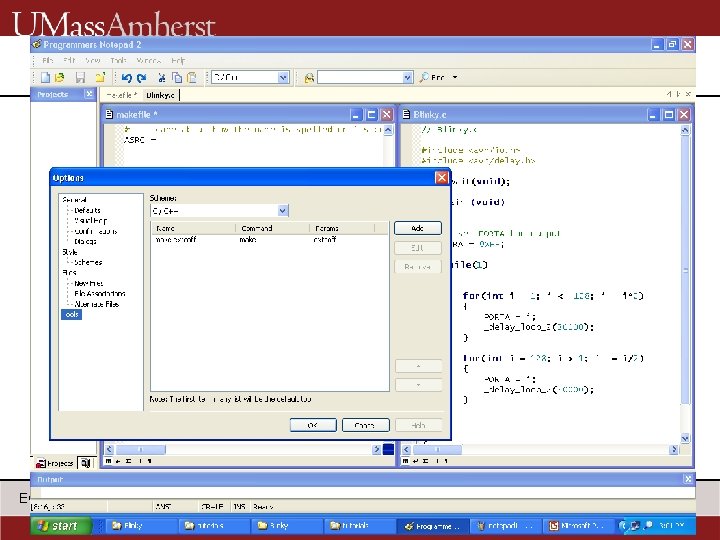Viewport: 720px width, 540px height.
Task: Click the Help button in Options dialog
Action: point(418,425)
